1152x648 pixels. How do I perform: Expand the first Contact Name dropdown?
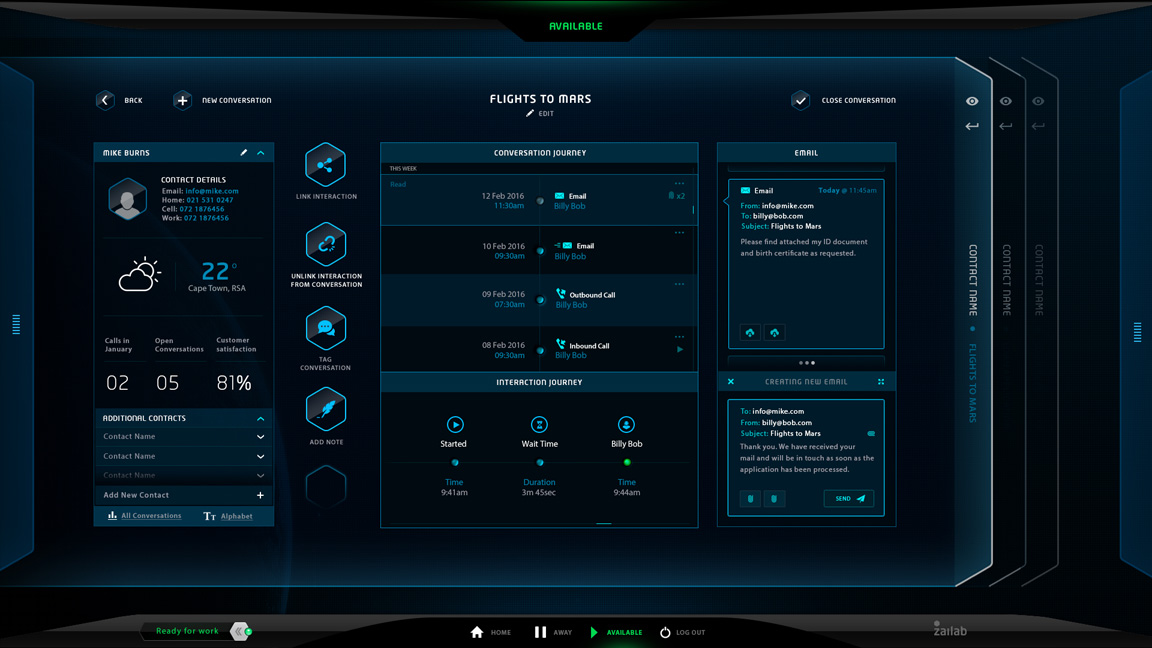pyautogui.click(x=258, y=437)
